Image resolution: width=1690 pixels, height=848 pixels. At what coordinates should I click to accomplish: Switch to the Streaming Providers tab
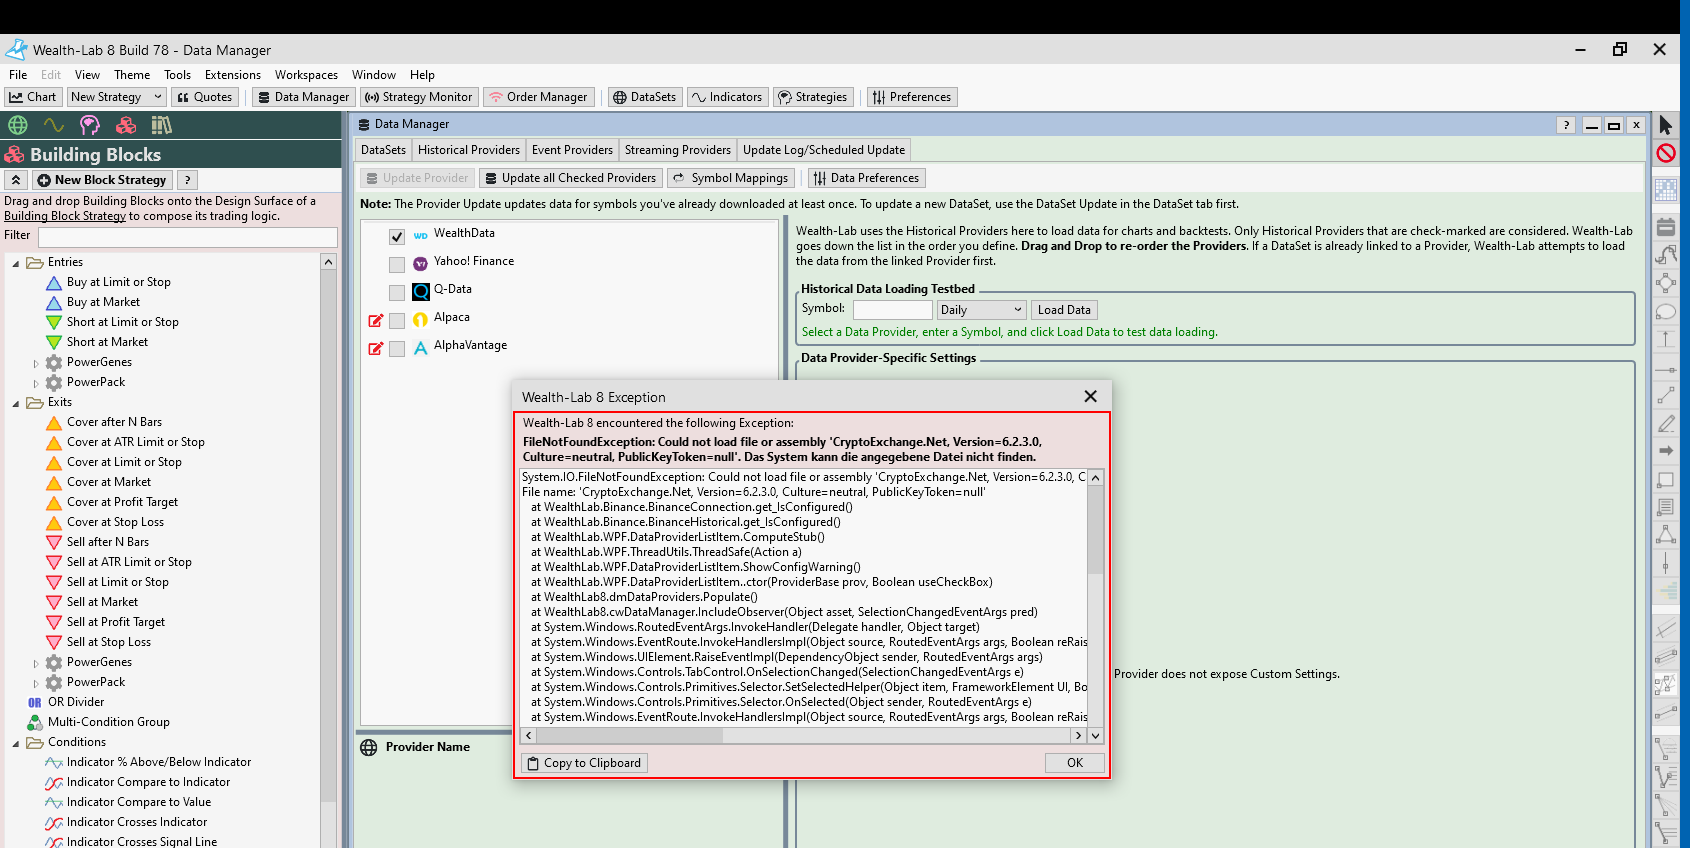pyautogui.click(x=678, y=150)
